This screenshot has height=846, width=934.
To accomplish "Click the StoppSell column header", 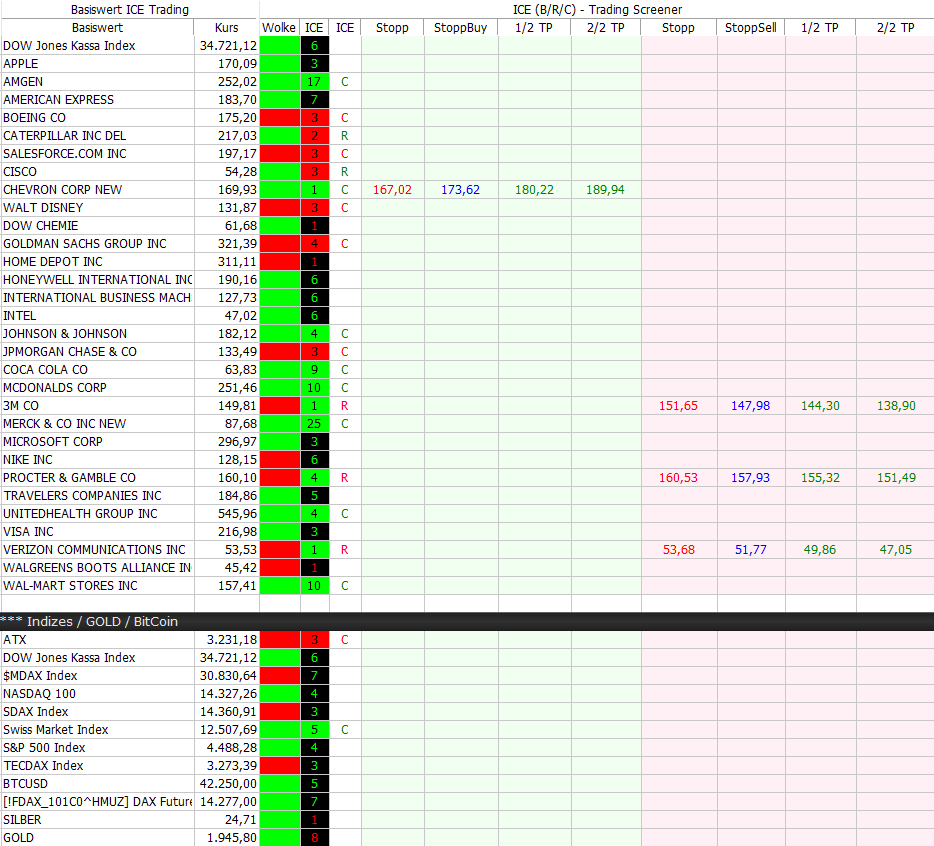I will click(x=751, y=27).
